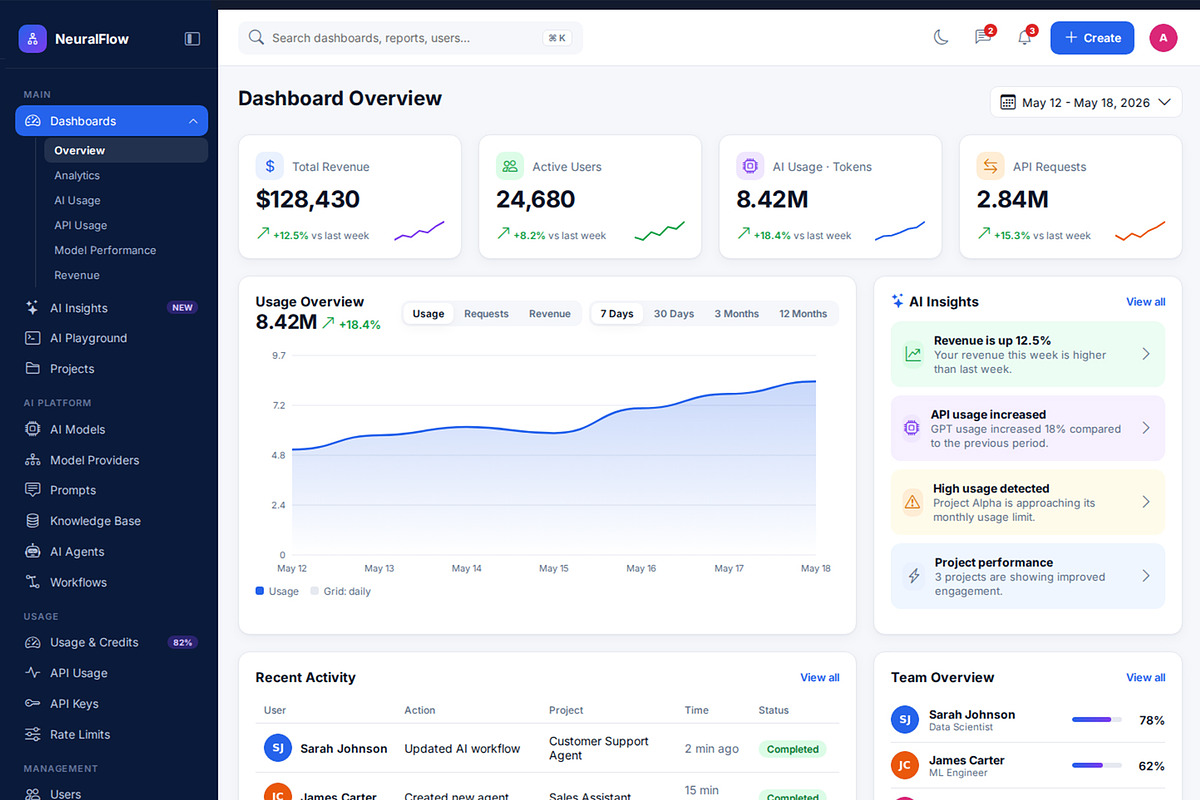Click the Total Revenue sparkline chart
This screenshot has width=1200, height=800.
419,231
